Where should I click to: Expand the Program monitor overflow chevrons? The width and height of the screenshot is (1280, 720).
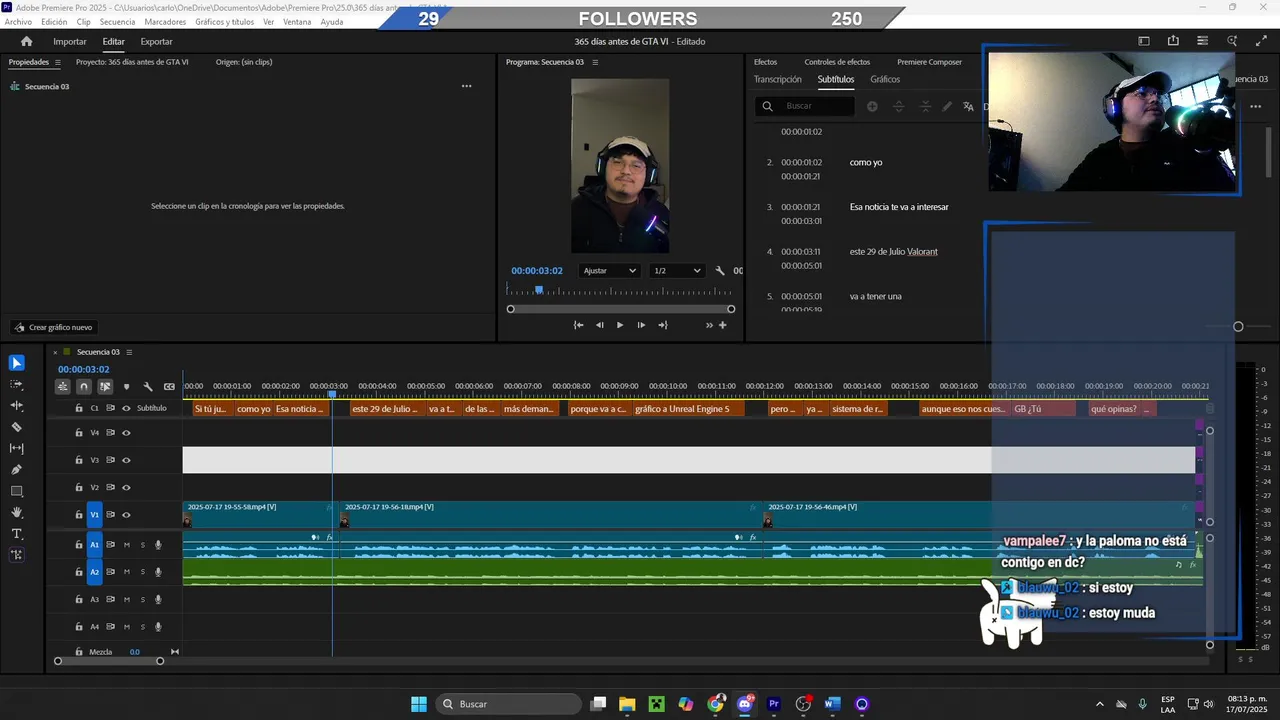click(x=709, y=325)
